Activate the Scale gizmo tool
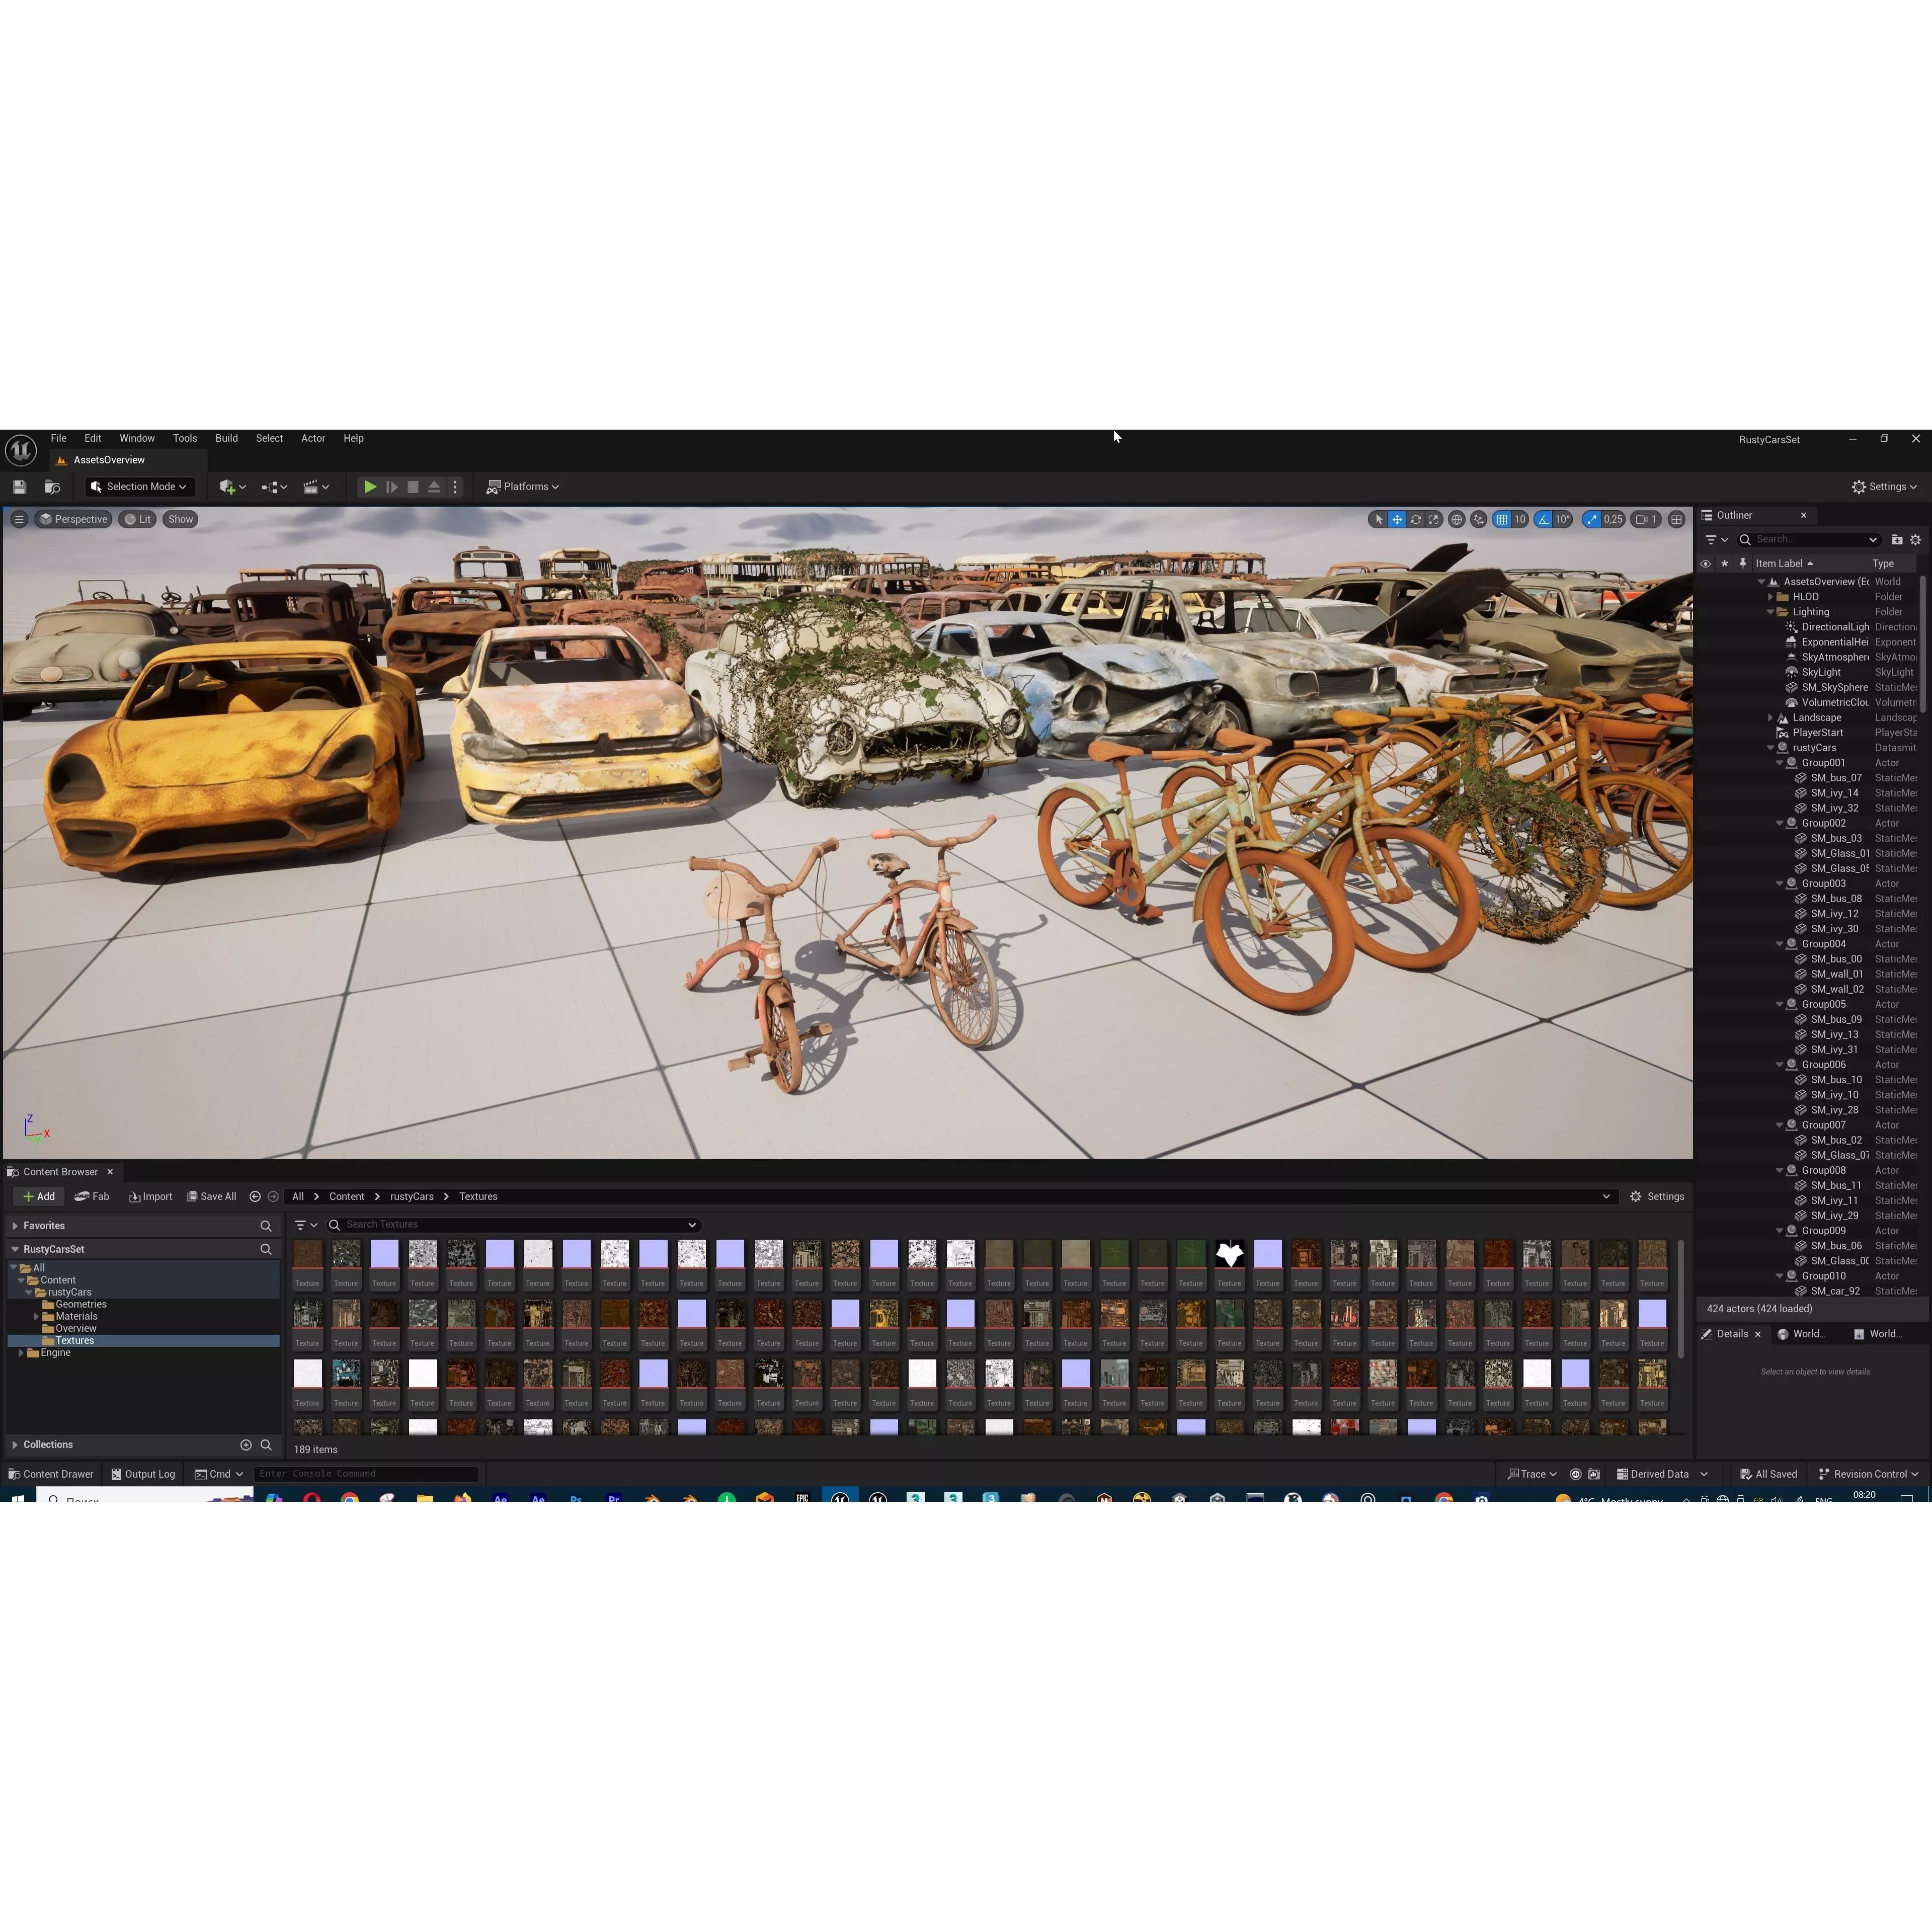 click(1434, 519)
